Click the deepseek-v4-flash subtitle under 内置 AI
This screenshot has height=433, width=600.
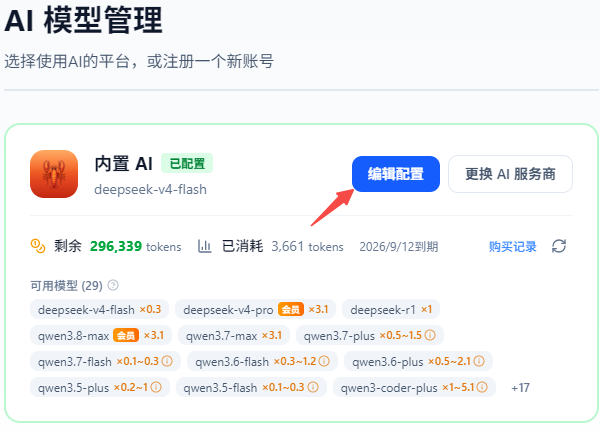(150, 190)
